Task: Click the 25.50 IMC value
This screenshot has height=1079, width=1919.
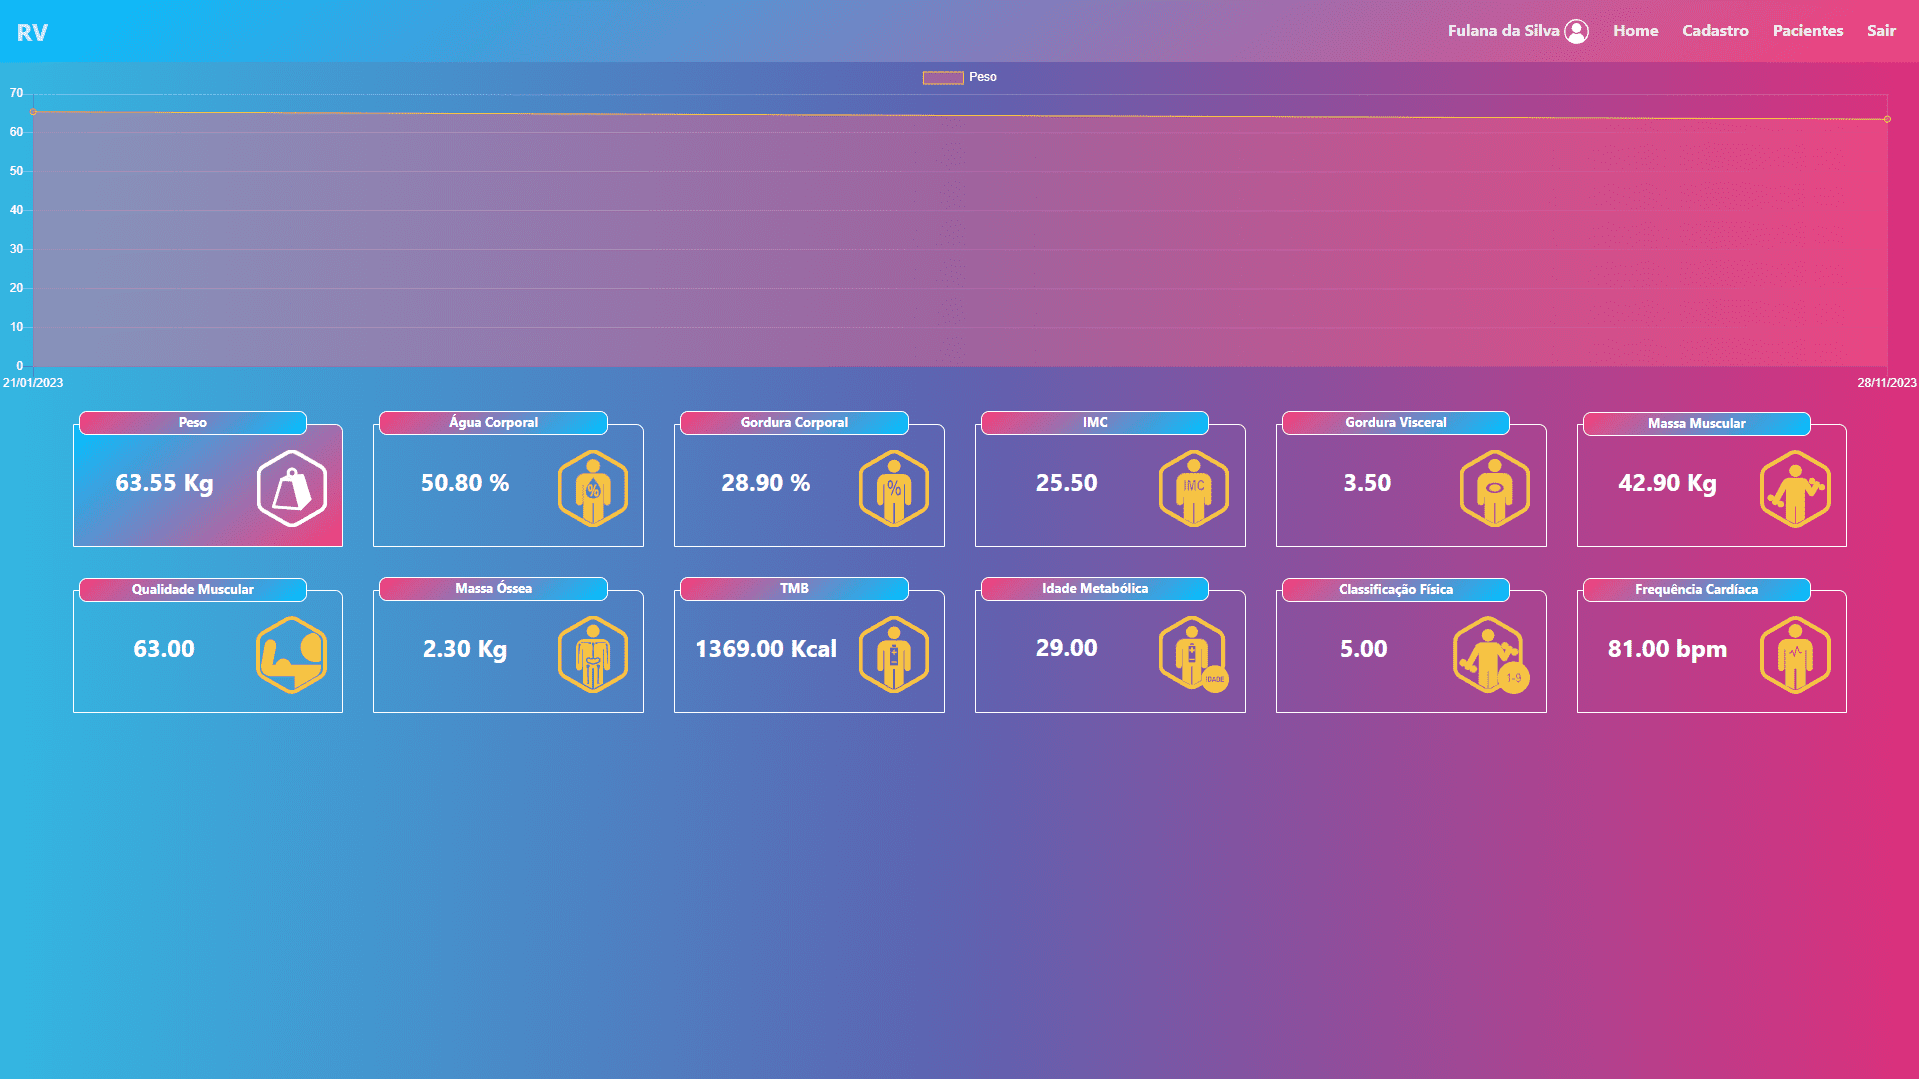Action: 1067,483
